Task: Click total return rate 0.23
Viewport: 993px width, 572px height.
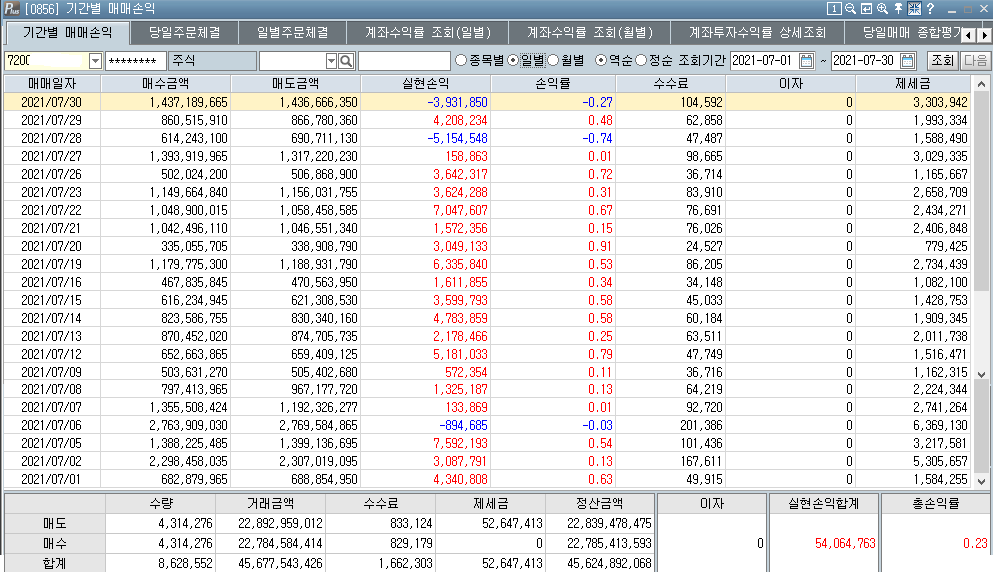Action: pyautogui.click(x=975, y=543)
